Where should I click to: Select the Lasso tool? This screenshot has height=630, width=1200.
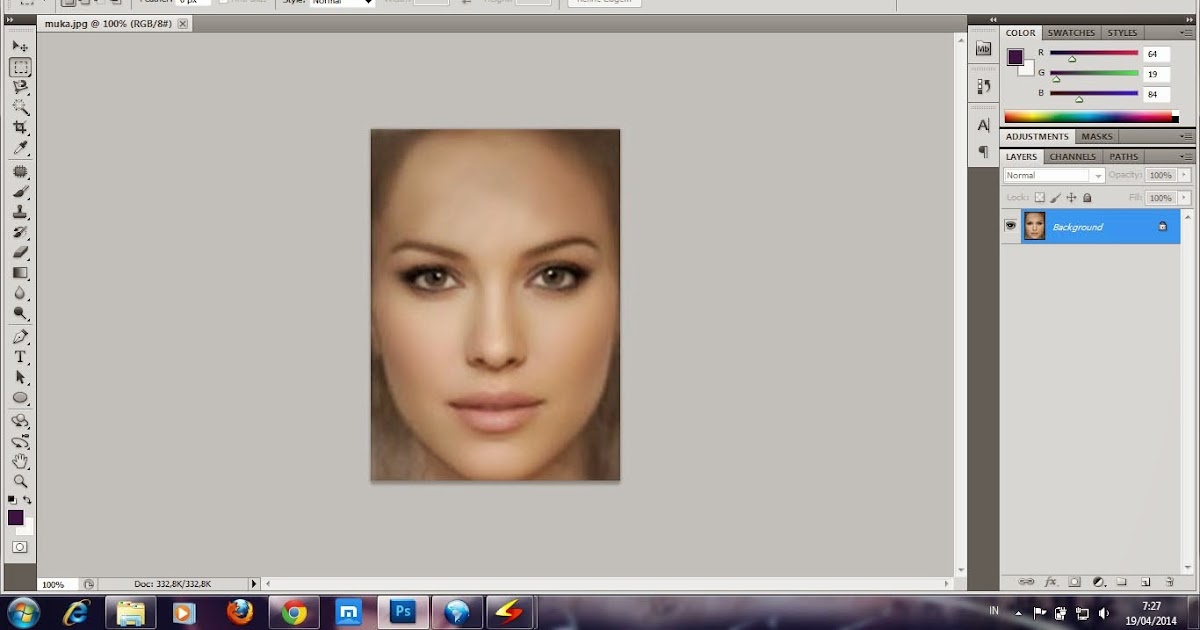(x=20, y=88)
